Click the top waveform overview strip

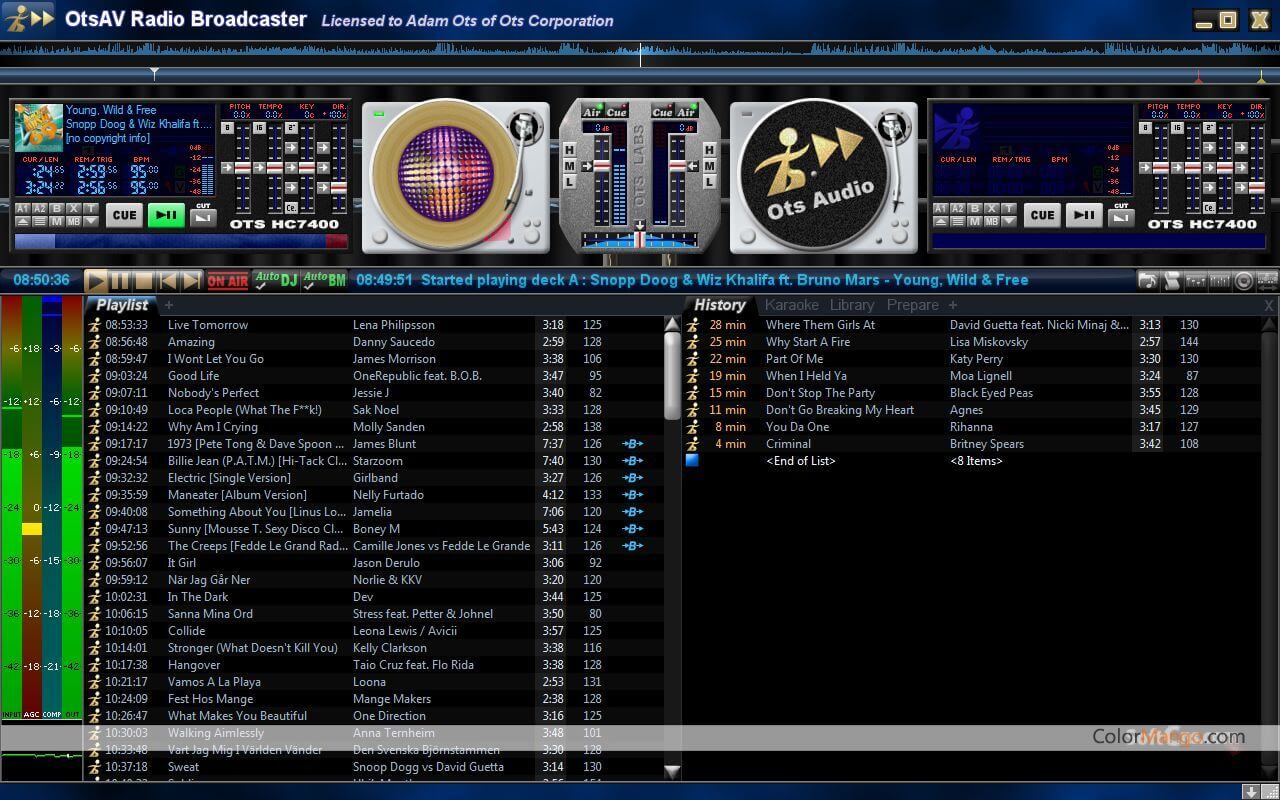click(x=640, y=49)
